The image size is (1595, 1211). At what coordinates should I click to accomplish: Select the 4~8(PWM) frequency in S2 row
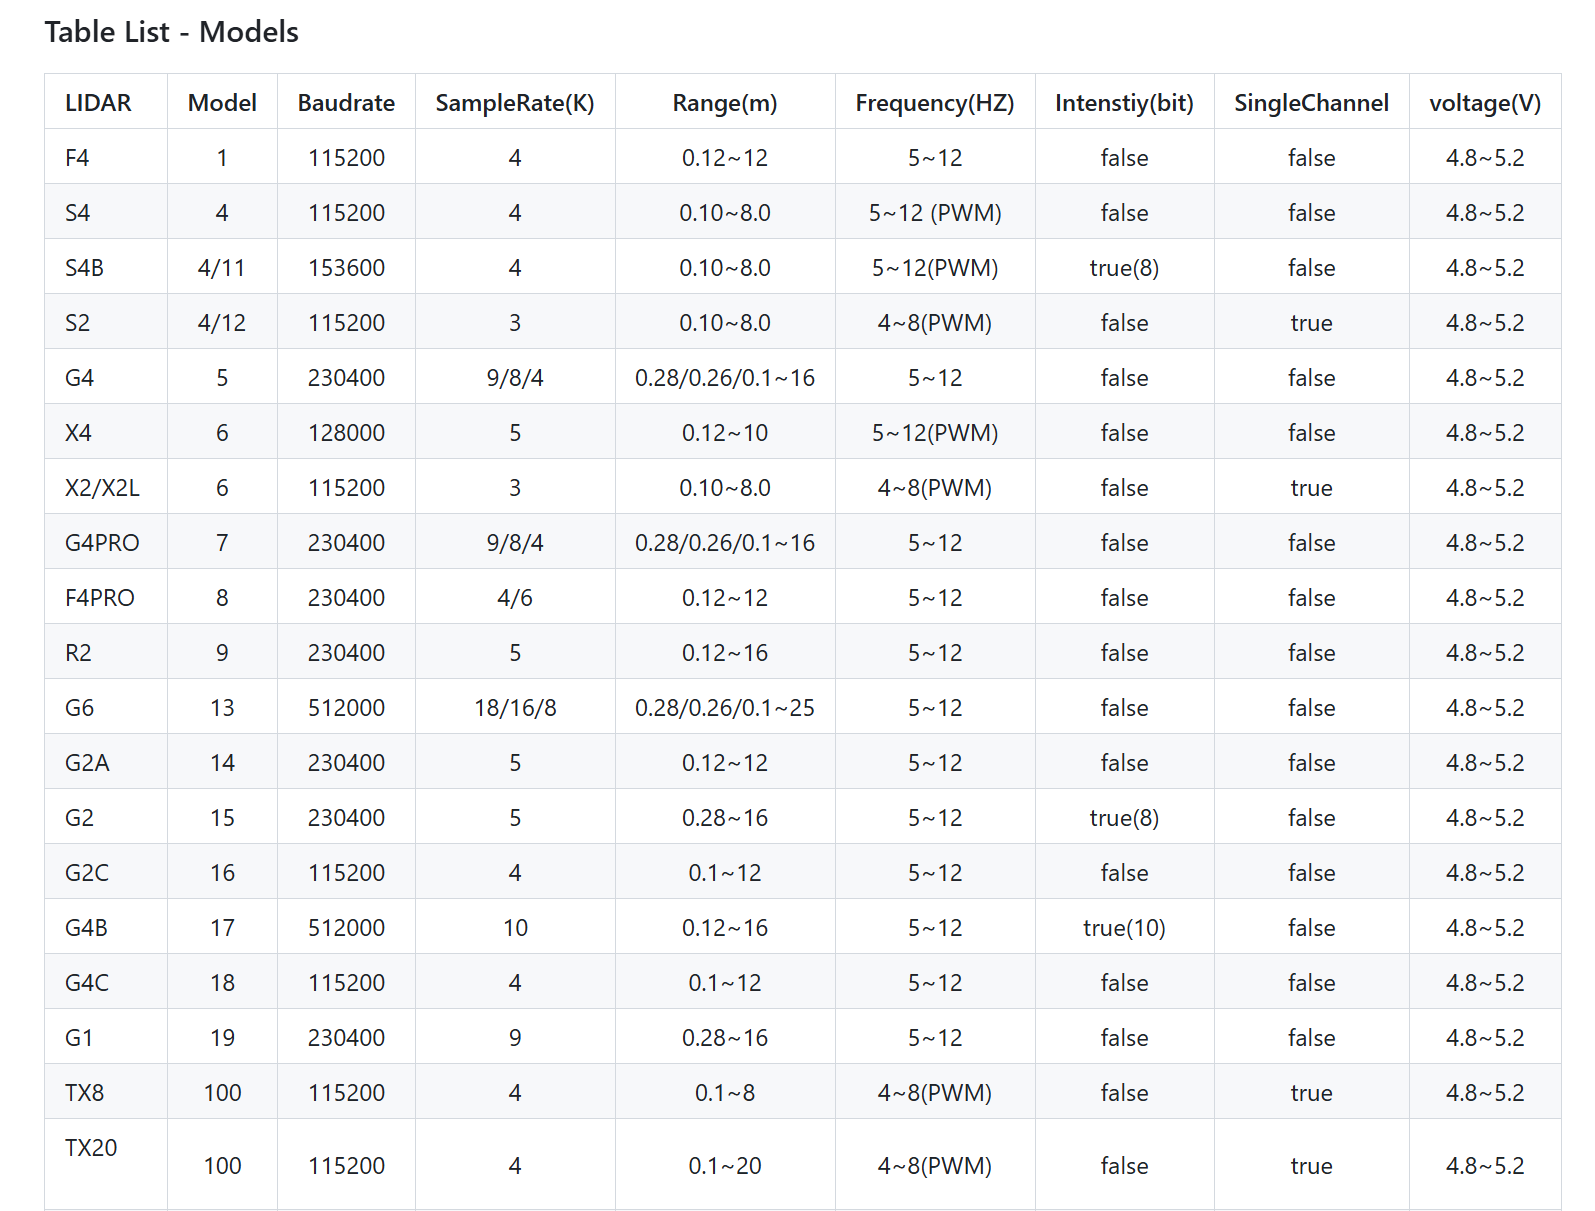tap(935, 323)
